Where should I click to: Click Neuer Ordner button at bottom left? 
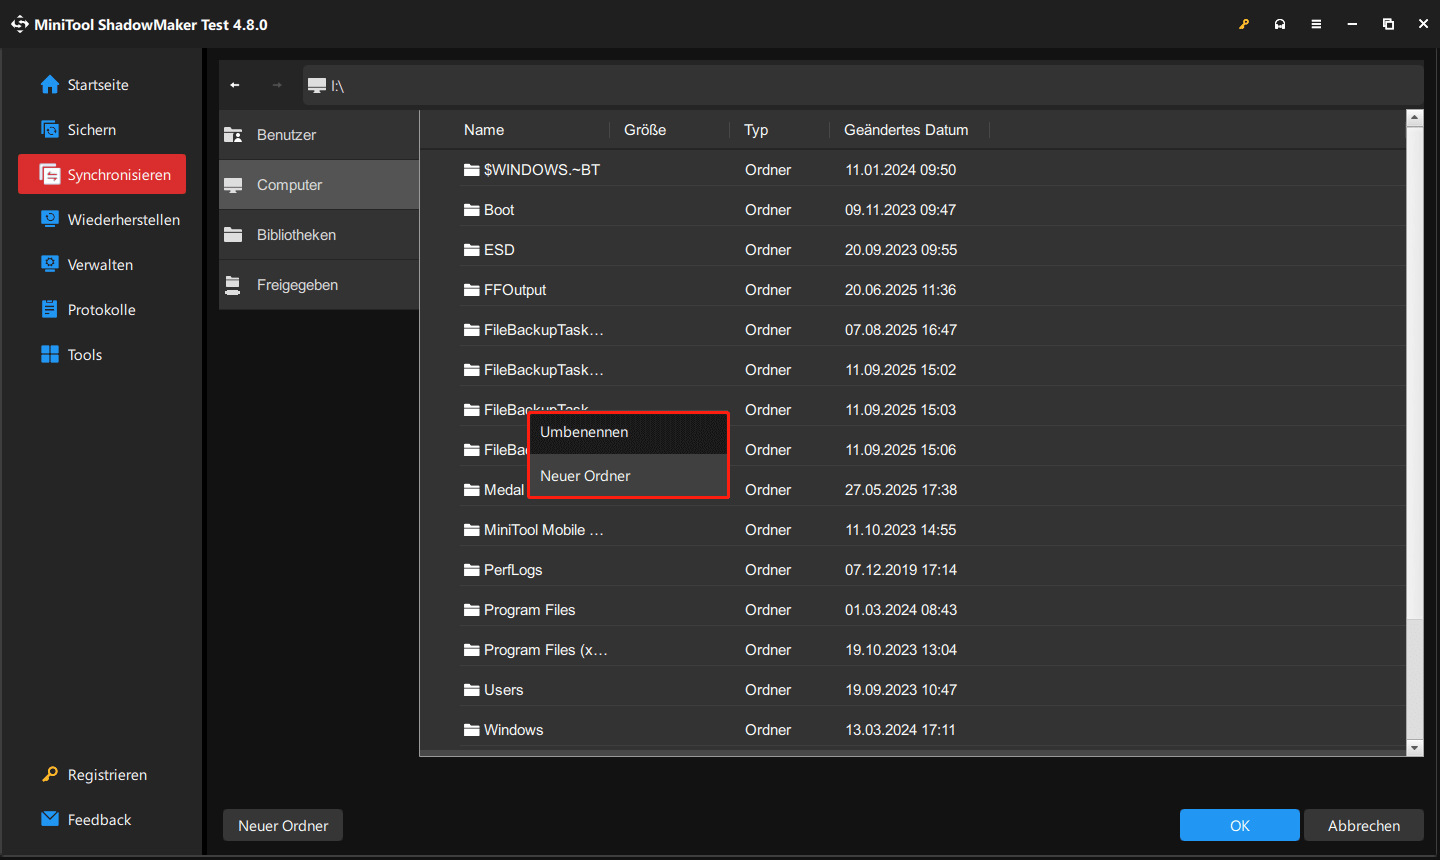point(283,825)
